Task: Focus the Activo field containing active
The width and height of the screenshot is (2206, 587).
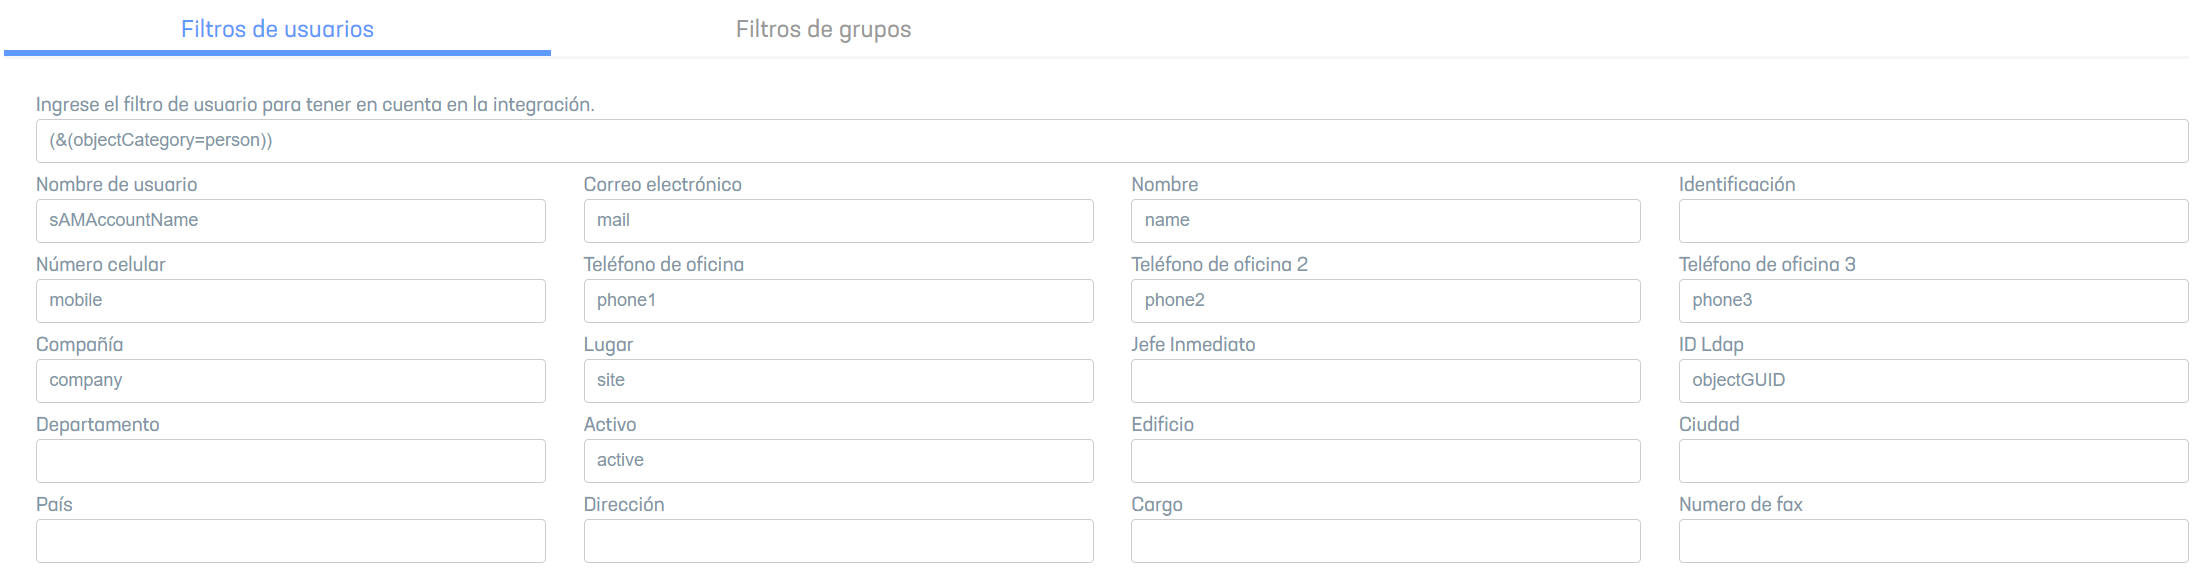Action: click(838, 461)
